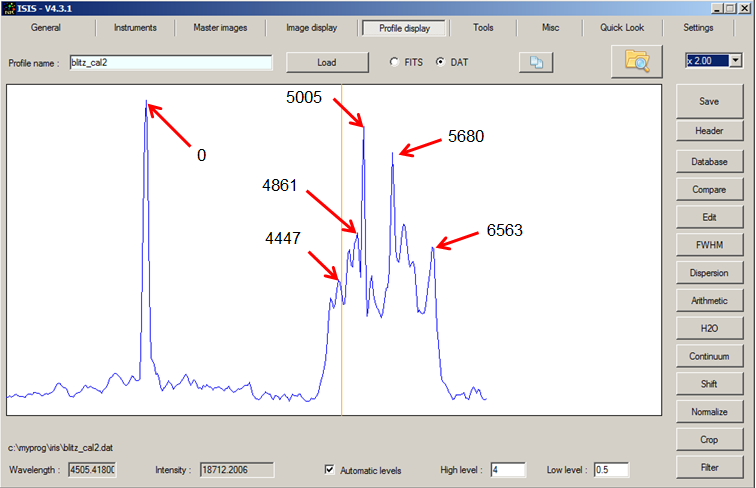This screenshot has width=756, height=488.
Task: Click the Profile name text field
Action: [171, 62]
